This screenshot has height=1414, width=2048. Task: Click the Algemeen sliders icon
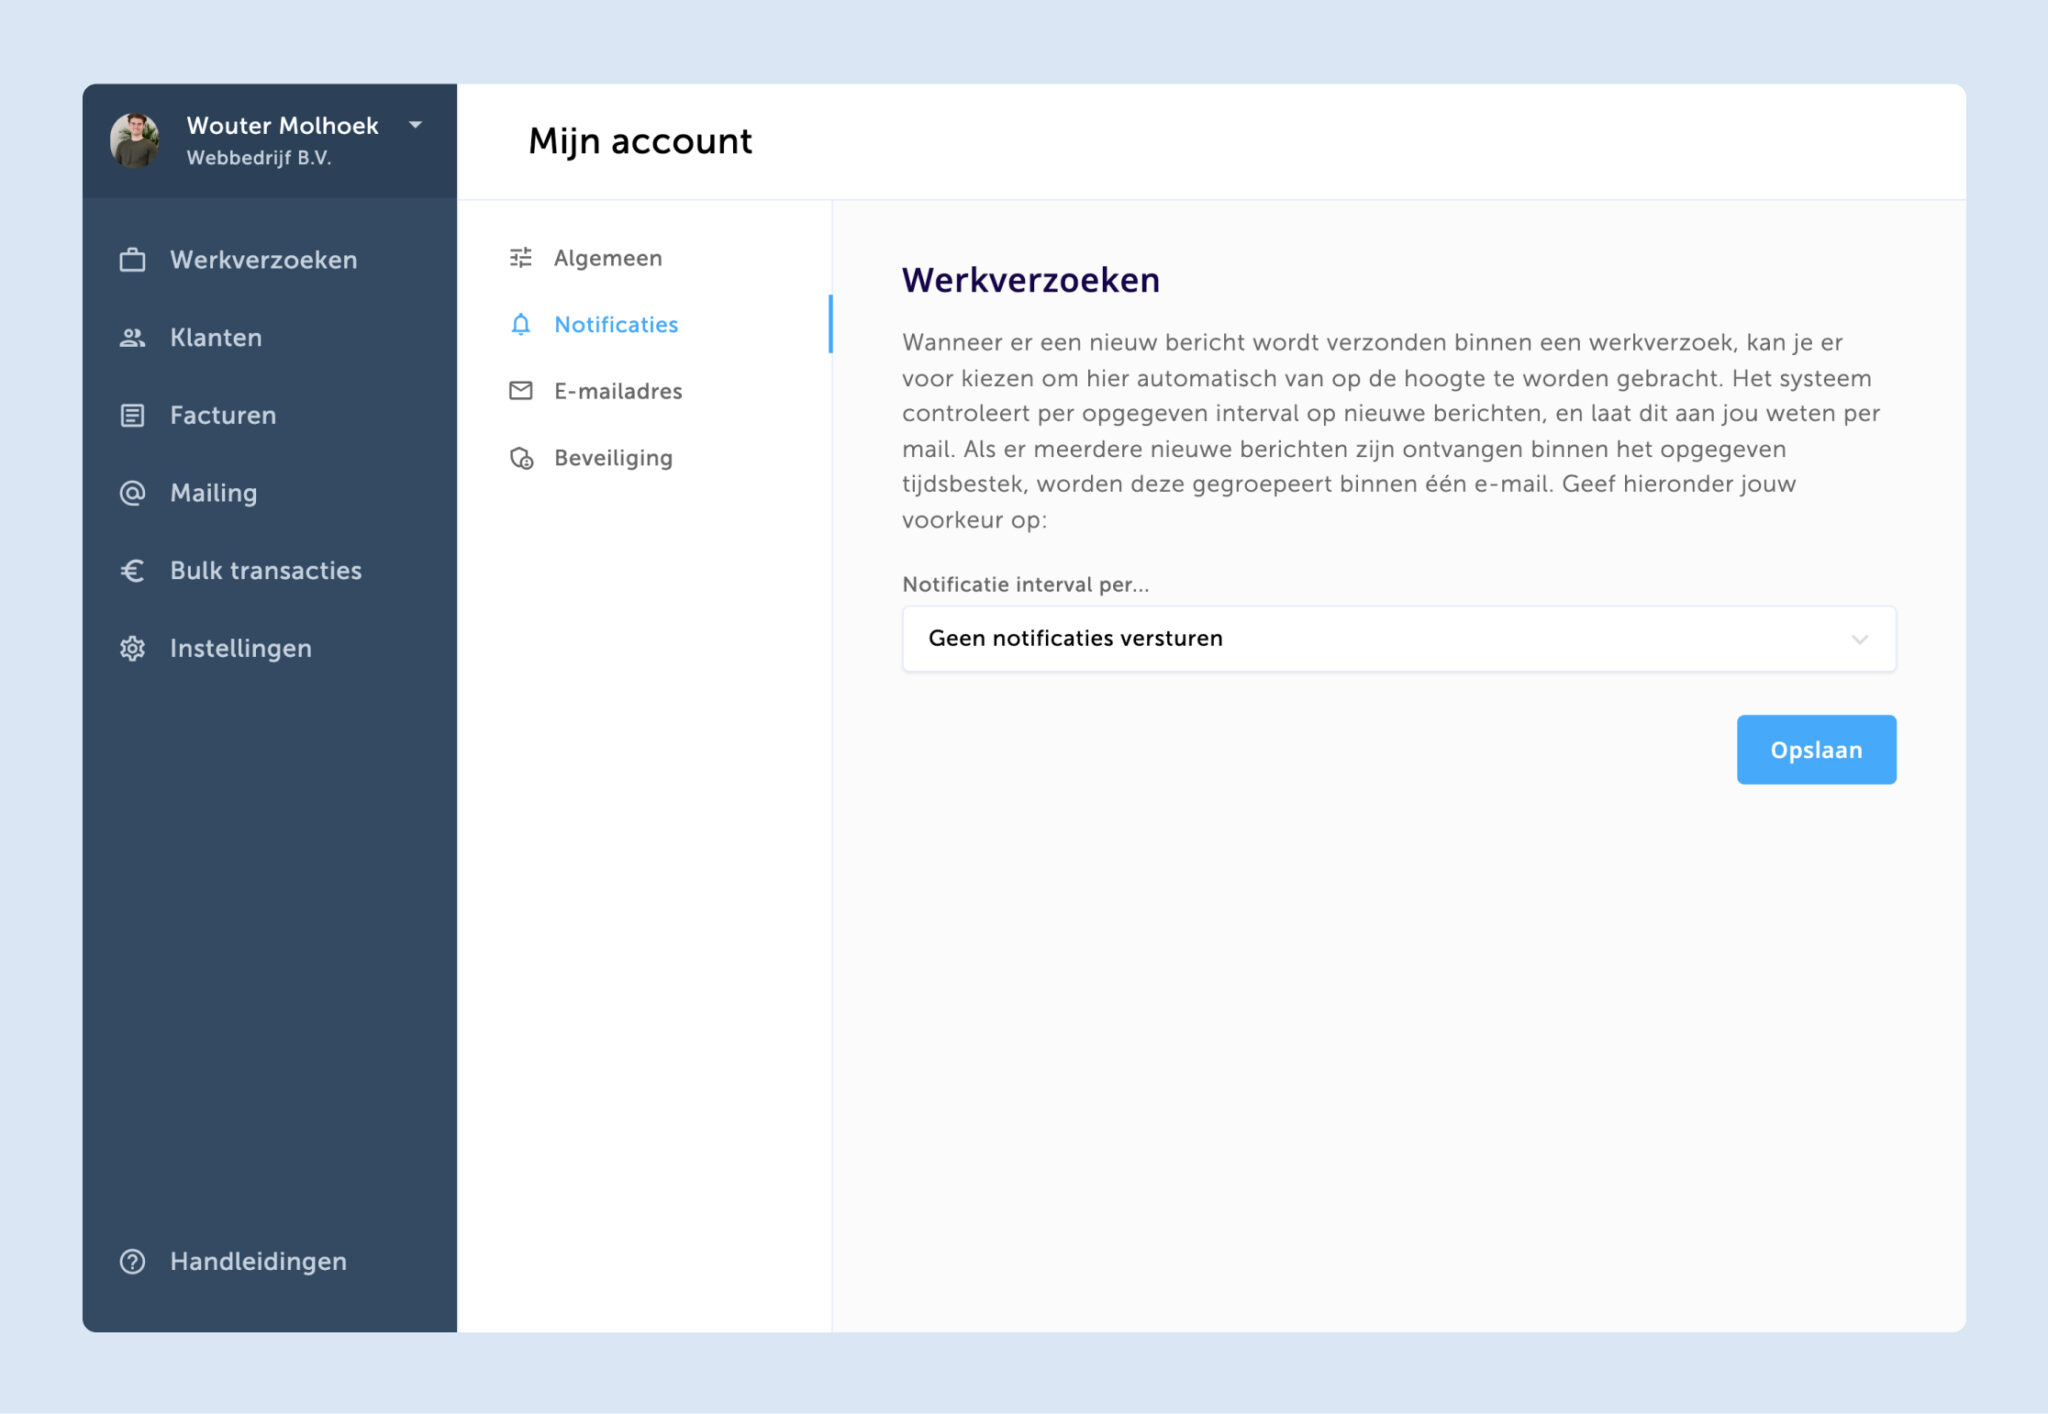[521, 258]
